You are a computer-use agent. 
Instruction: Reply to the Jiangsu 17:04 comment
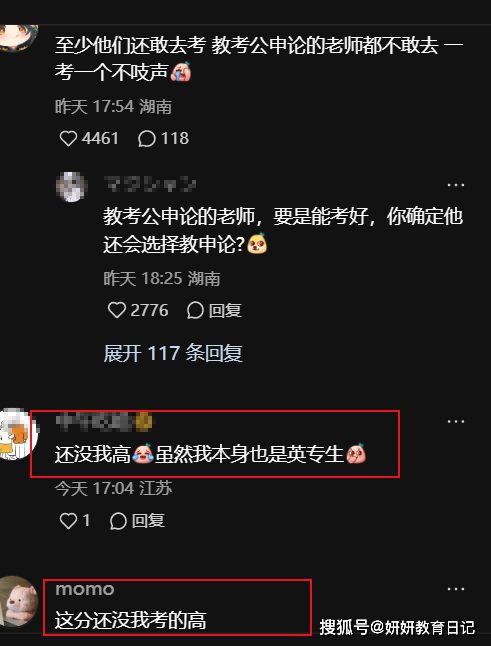pos(137,521)
